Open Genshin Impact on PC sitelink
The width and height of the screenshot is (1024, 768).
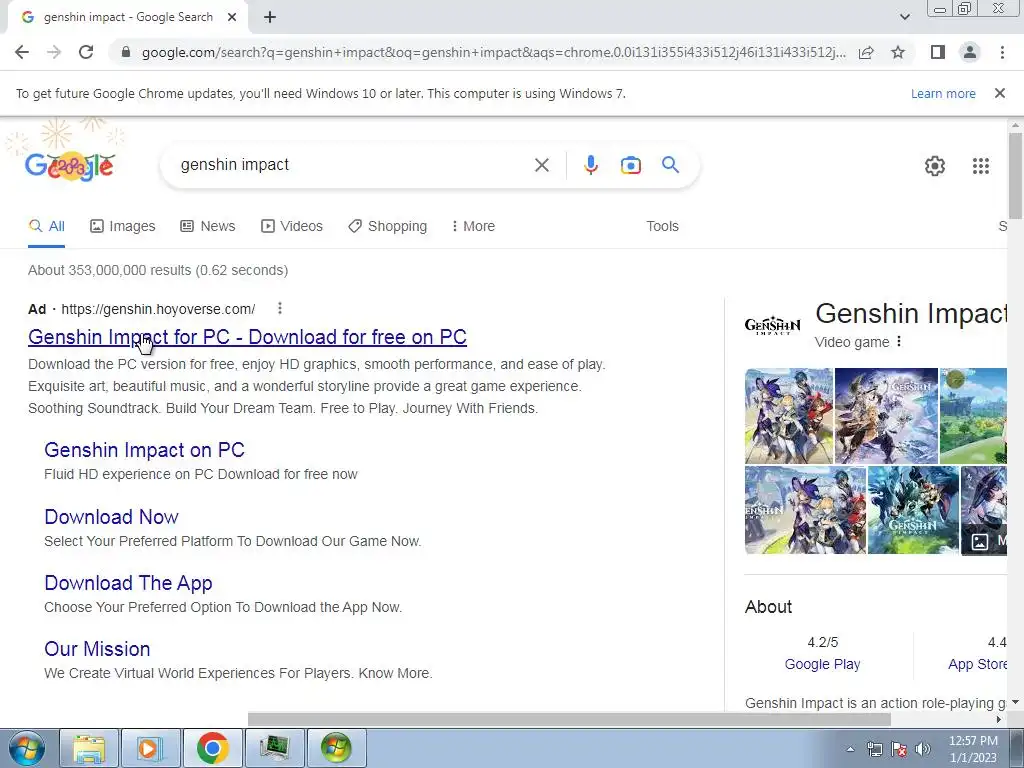144,450
